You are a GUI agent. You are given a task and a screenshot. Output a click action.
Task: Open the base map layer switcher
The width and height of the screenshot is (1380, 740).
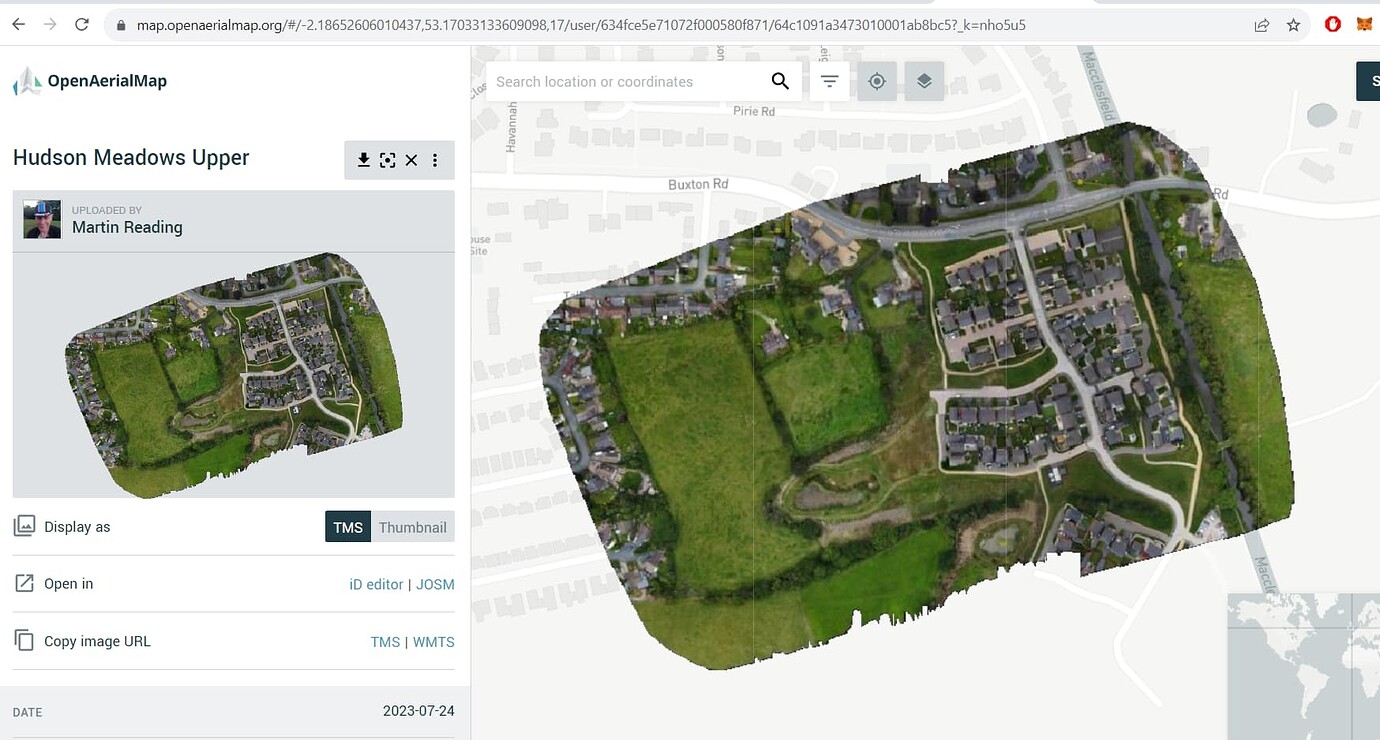[x=924, y=81]
